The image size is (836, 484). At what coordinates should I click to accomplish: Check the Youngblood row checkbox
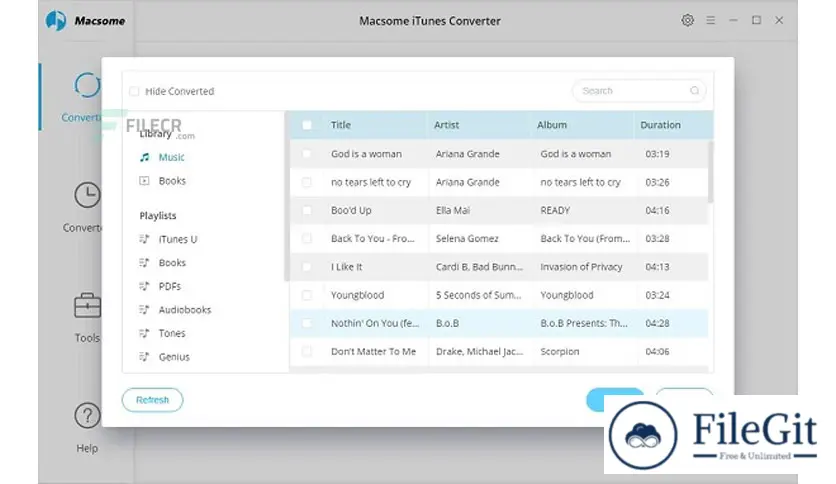307,295
